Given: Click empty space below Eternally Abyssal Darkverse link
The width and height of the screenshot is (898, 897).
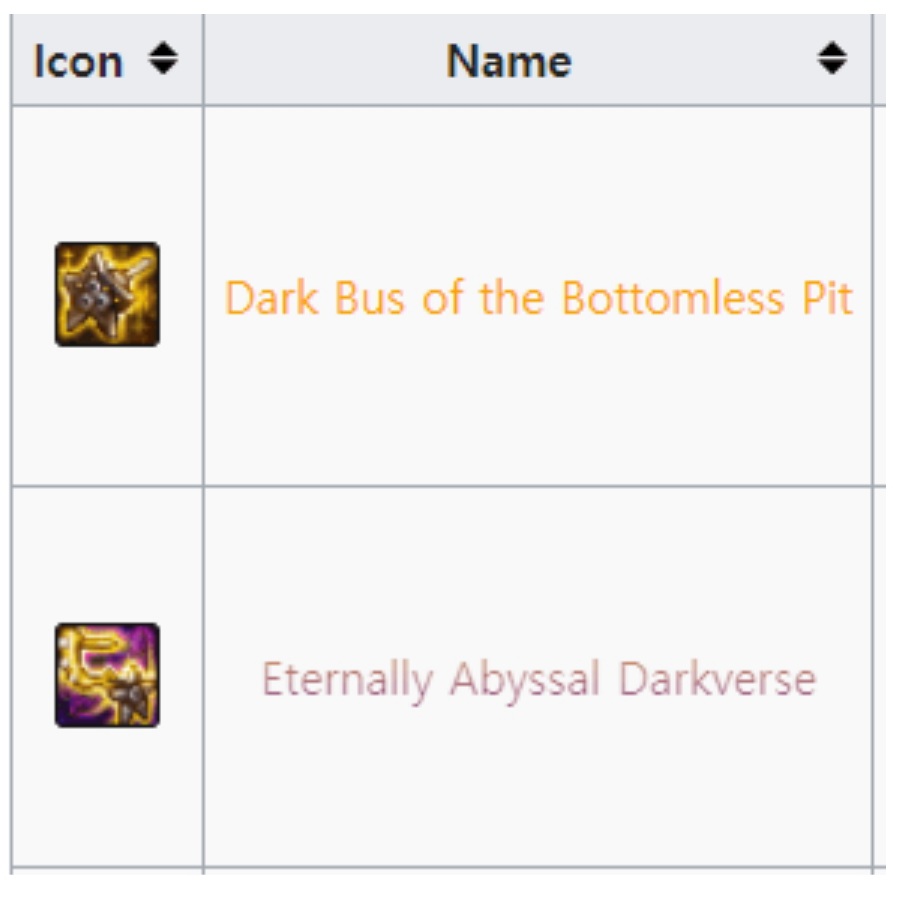Looking at the screenshot, I should [538, 785].
